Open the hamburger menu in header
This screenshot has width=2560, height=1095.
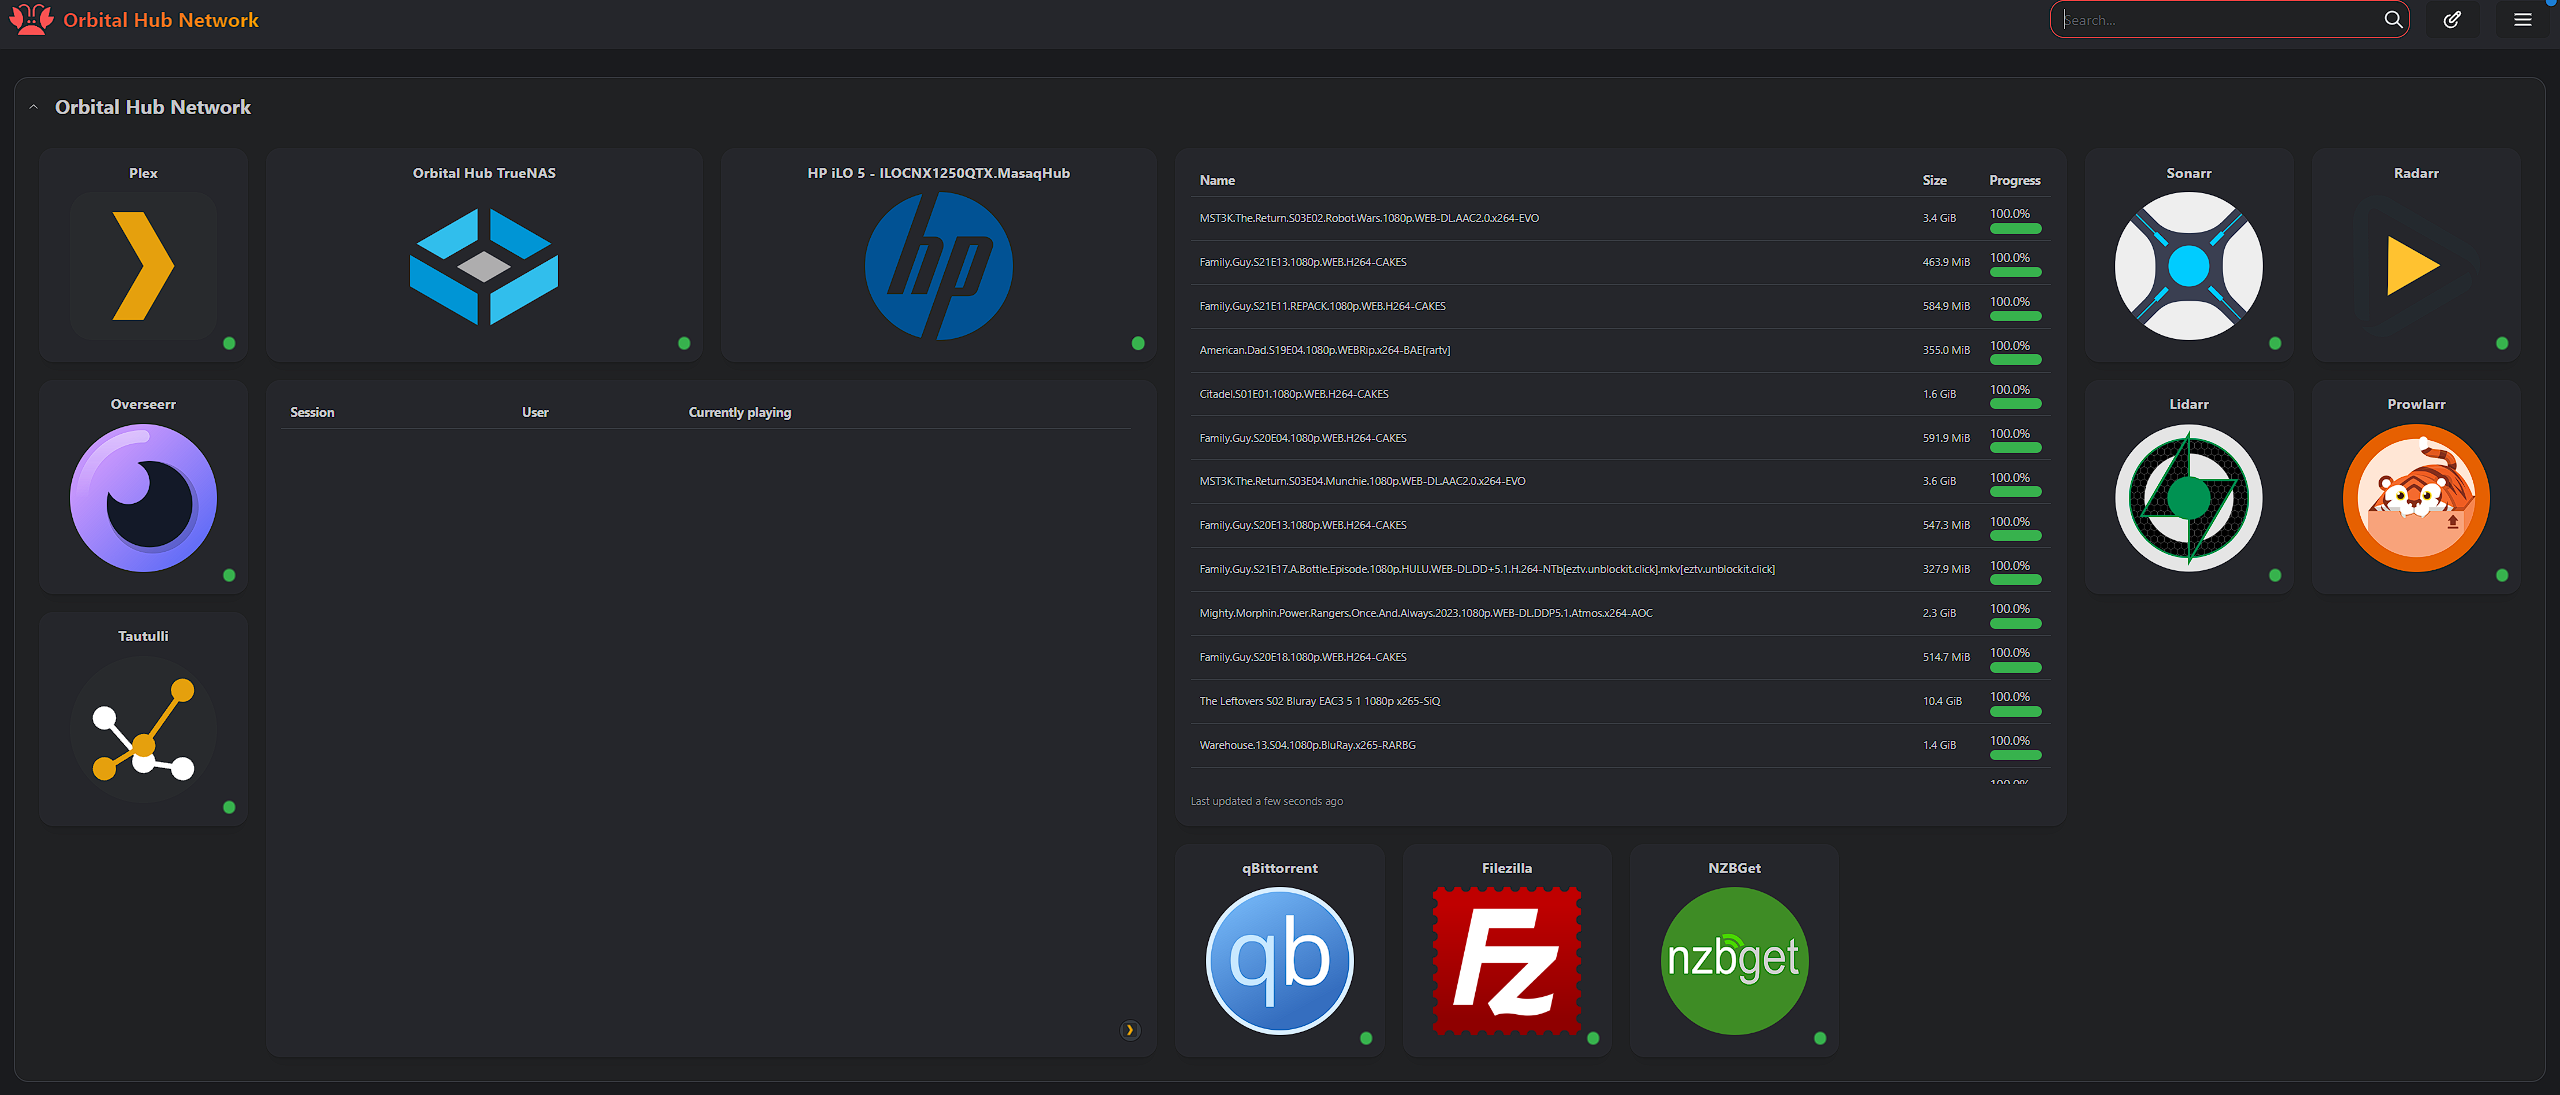(2522, 20)
